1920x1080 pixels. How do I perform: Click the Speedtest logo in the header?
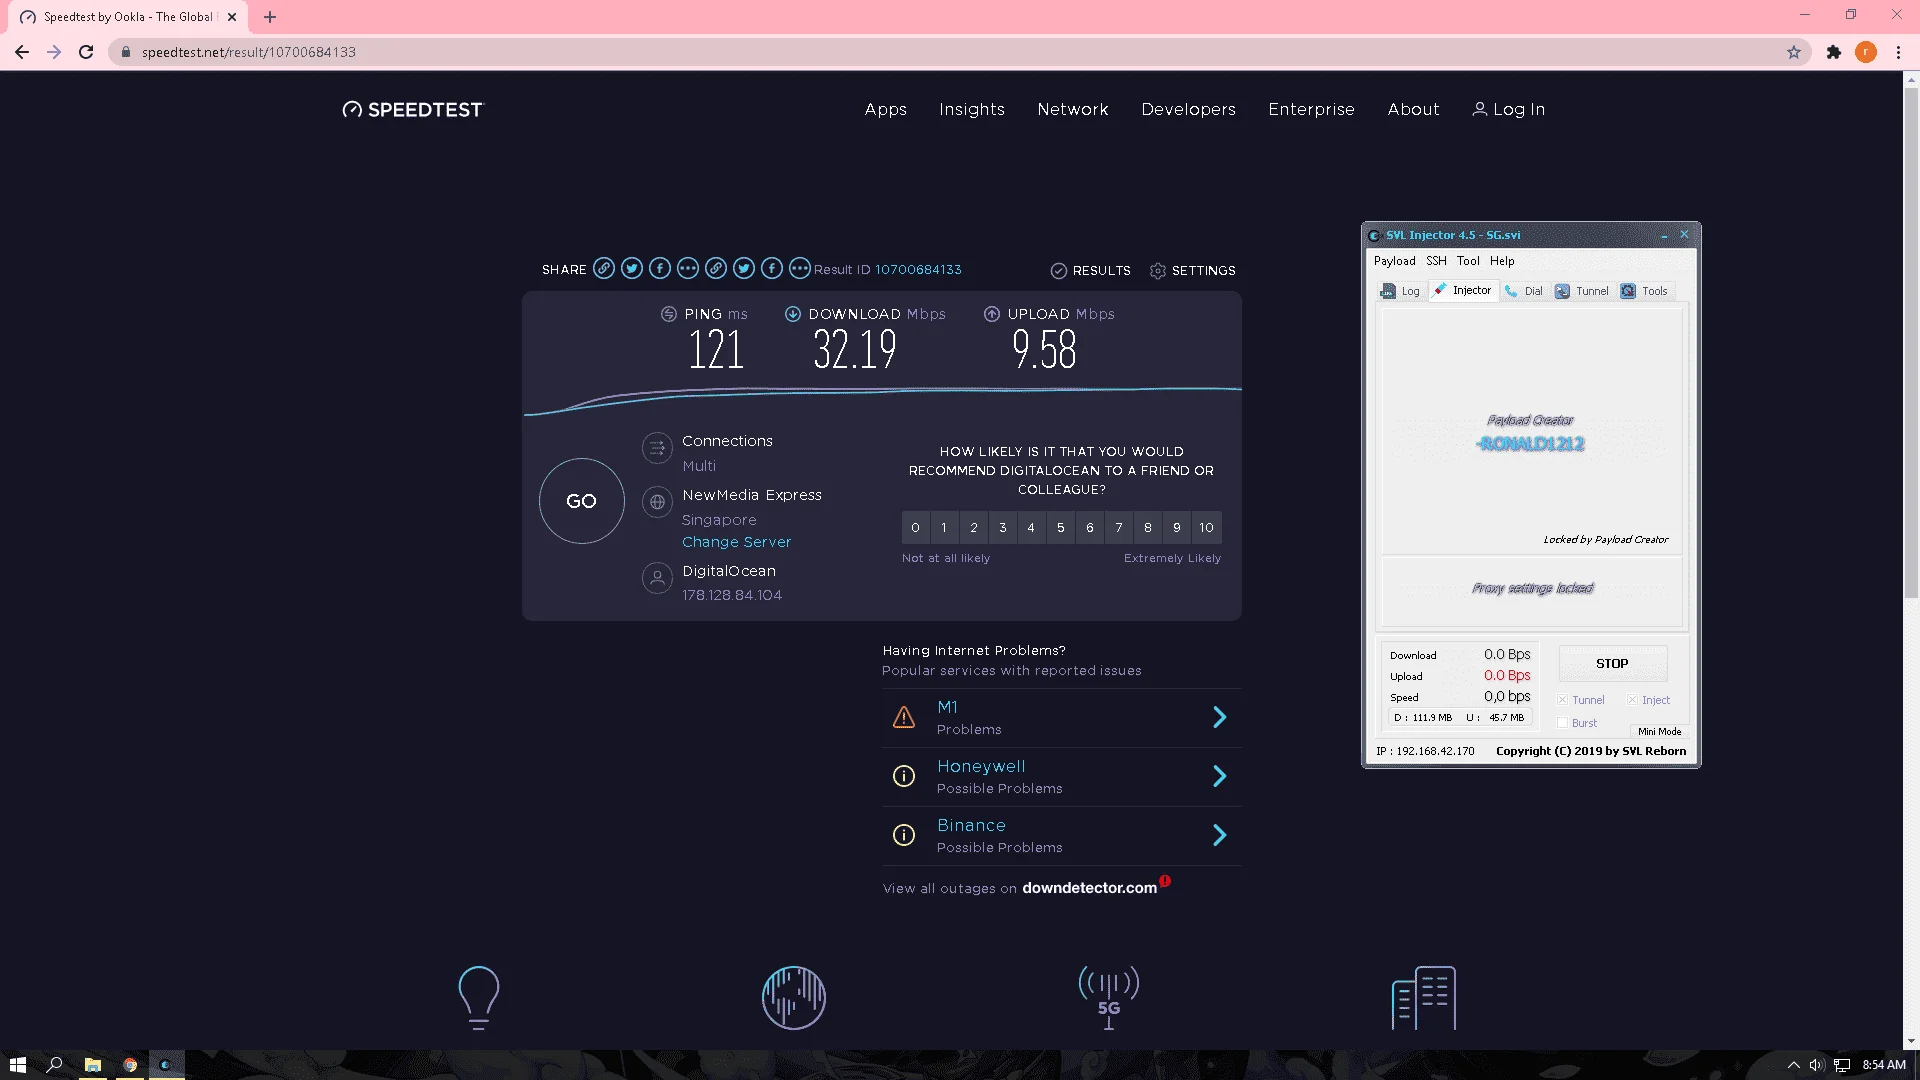tap(412, 110)
